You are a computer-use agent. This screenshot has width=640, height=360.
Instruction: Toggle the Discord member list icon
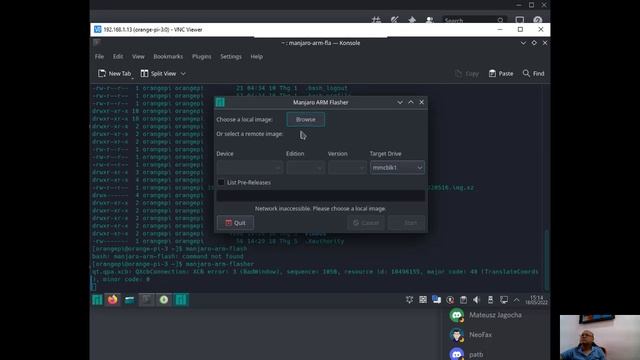click(x=429, y=20)
